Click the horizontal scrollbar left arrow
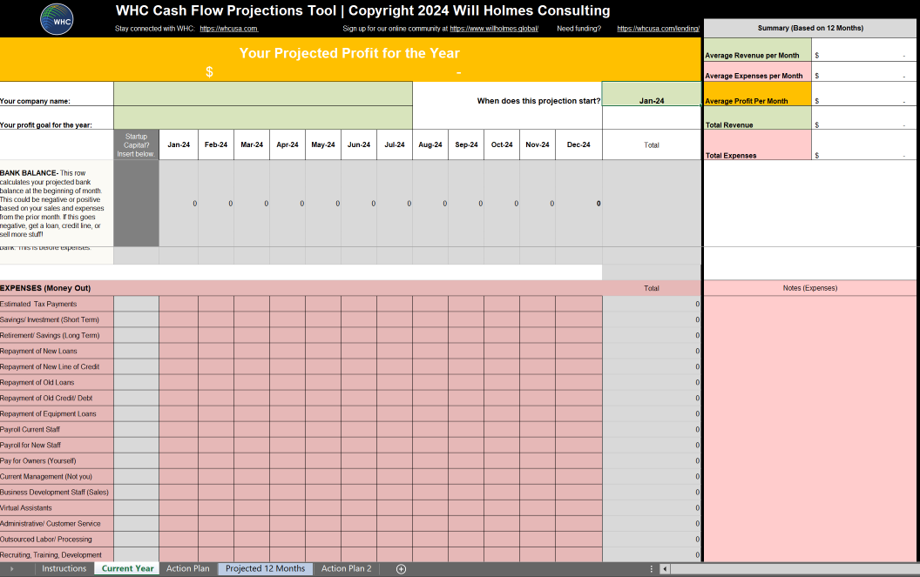This screenshot has height=577, width=920. [x=665, y=569]
